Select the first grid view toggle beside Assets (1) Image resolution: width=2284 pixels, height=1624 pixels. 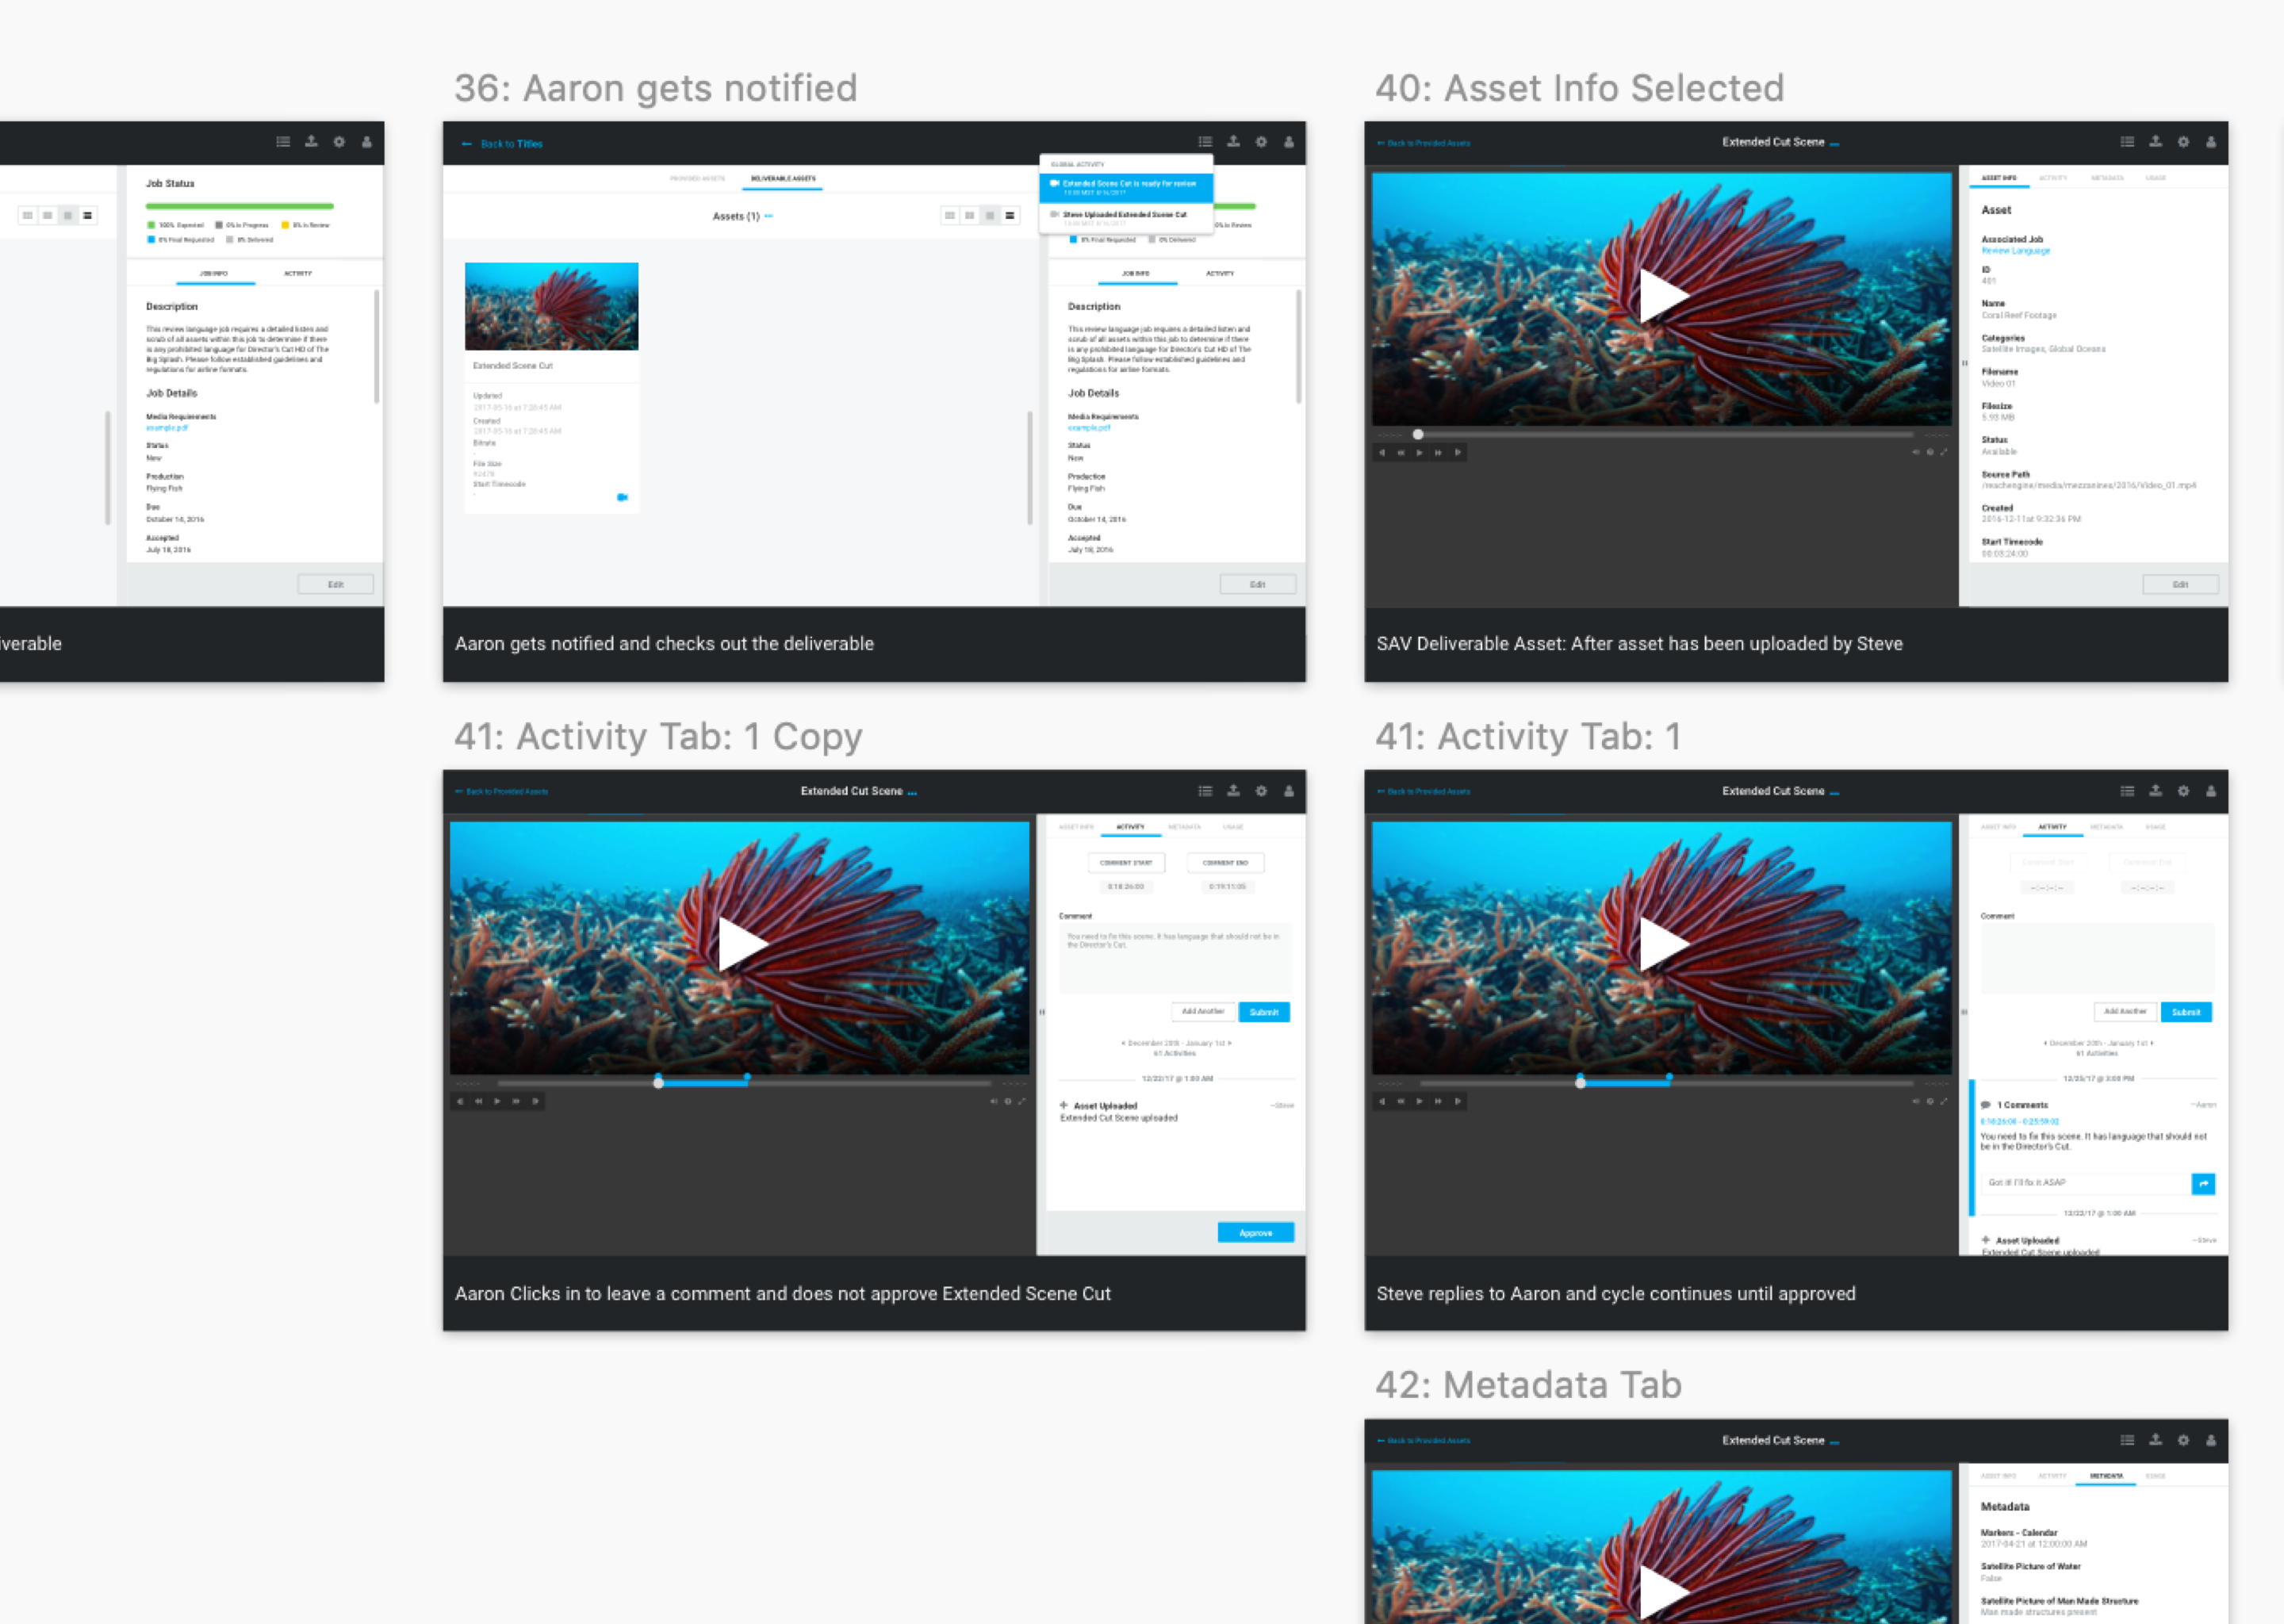[950, 215]
